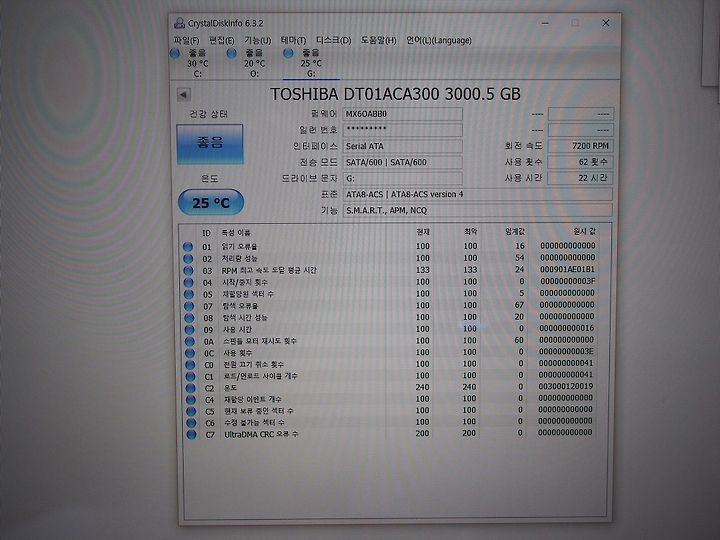Screen dimensions: 720x540
Task: Click status orb of attribute 08
Action: 189,318
